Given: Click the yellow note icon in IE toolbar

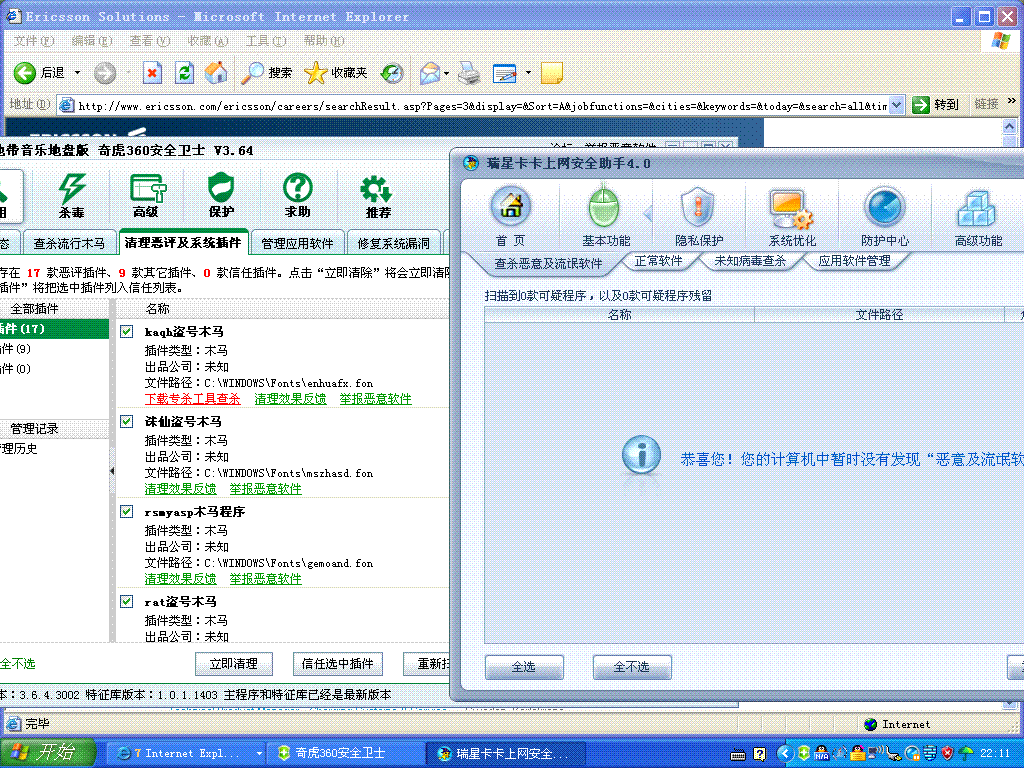Looking at the screenshot, I should (552, 72).
